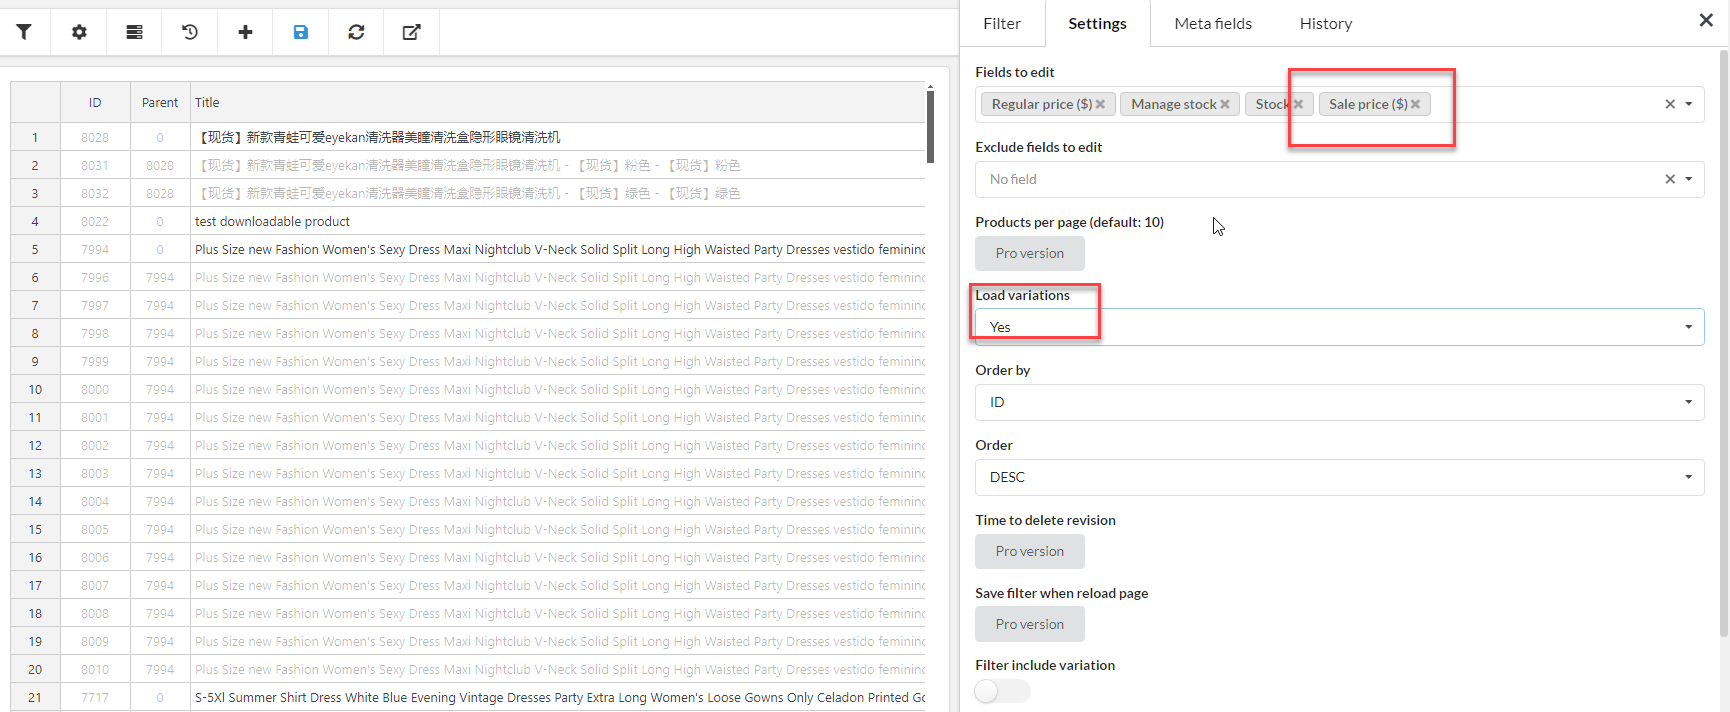1730x712 pixels.
Task: Remove the Manage stock tag
Action: (x=1225, y=104)
